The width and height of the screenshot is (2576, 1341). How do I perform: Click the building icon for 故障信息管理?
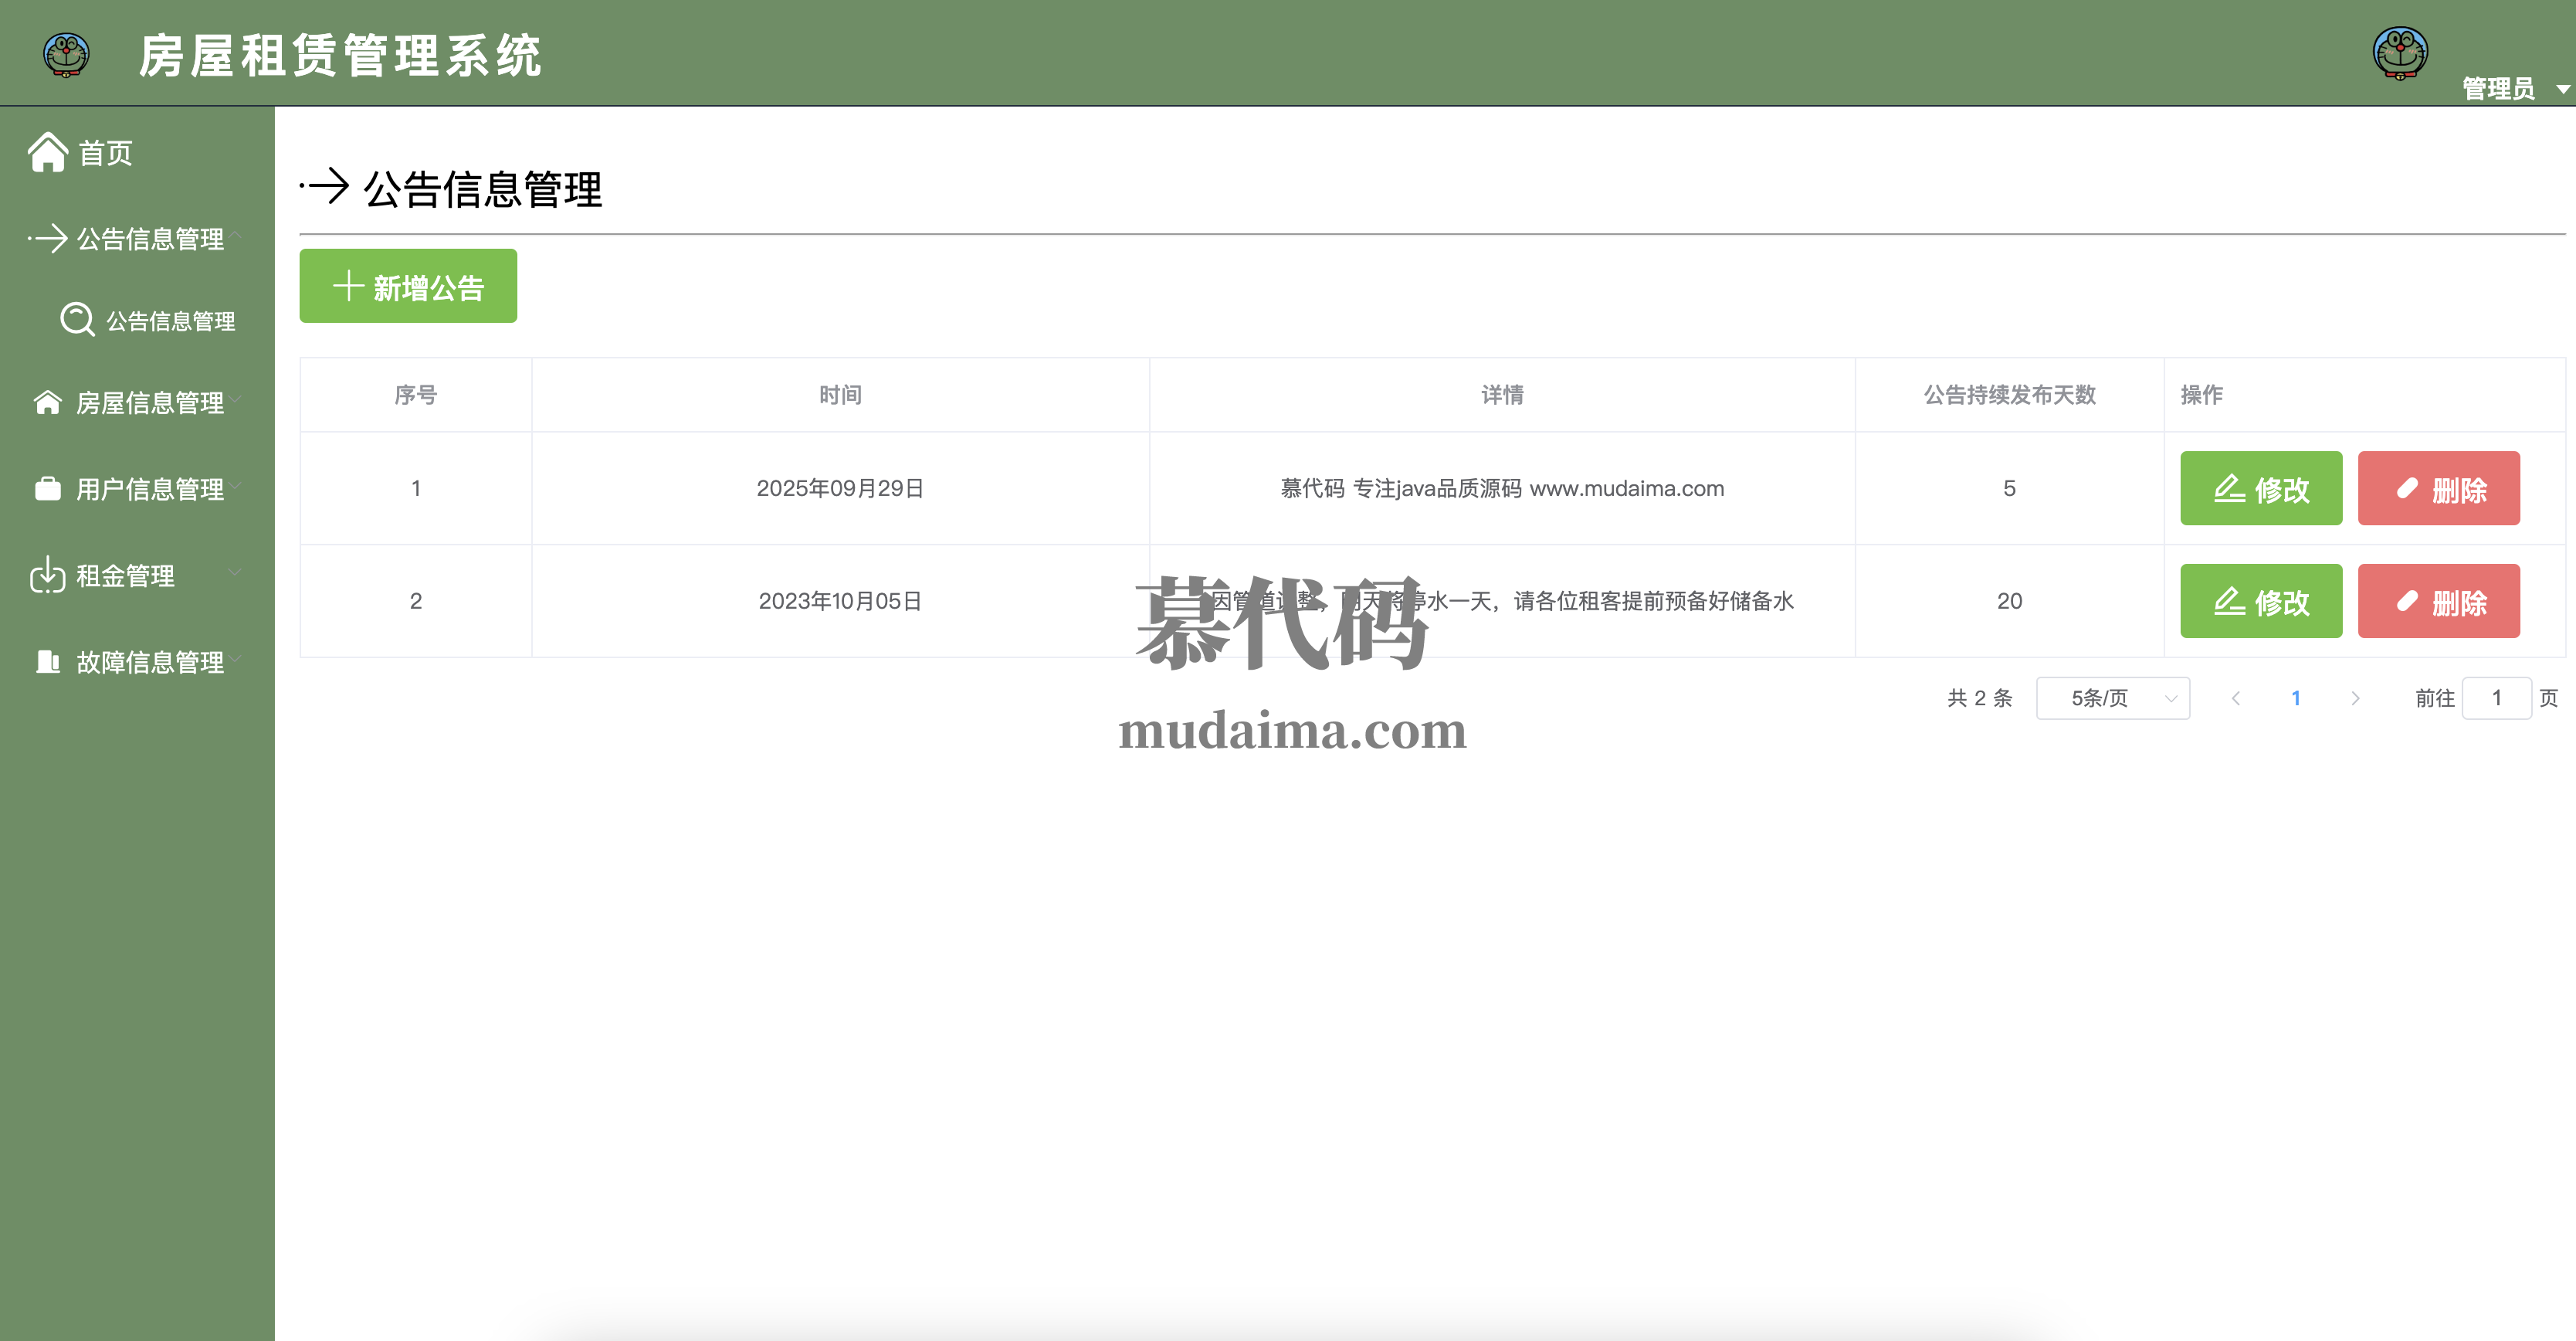[x=48, y=661]
